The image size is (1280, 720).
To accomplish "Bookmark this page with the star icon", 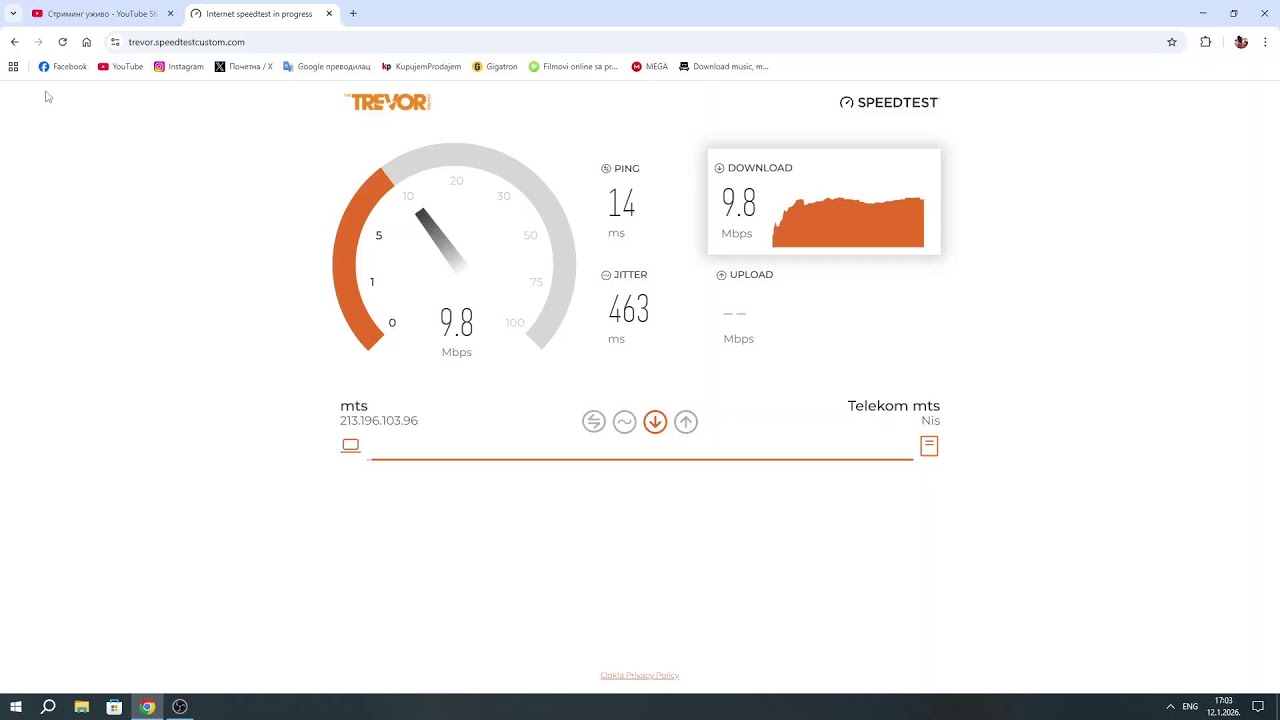I will 1172,42.
